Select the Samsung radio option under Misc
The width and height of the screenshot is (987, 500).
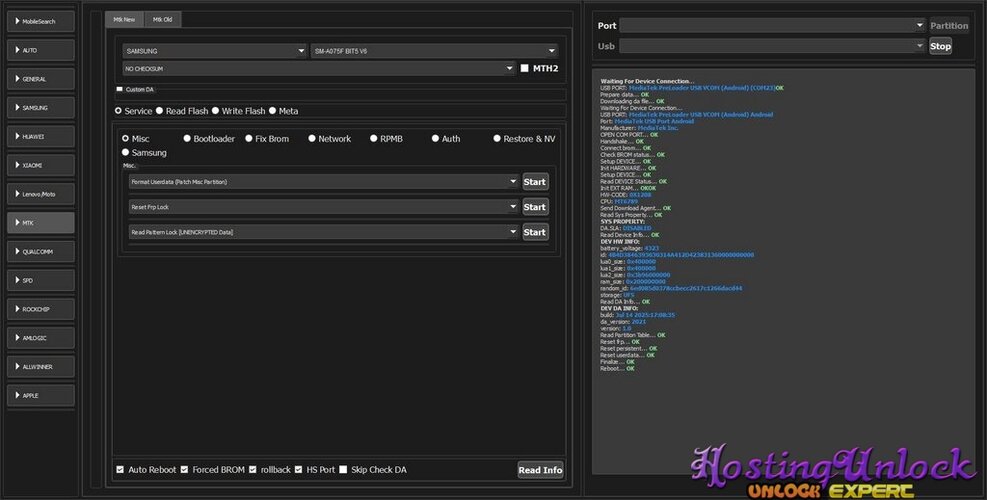(x=125, y=152)
